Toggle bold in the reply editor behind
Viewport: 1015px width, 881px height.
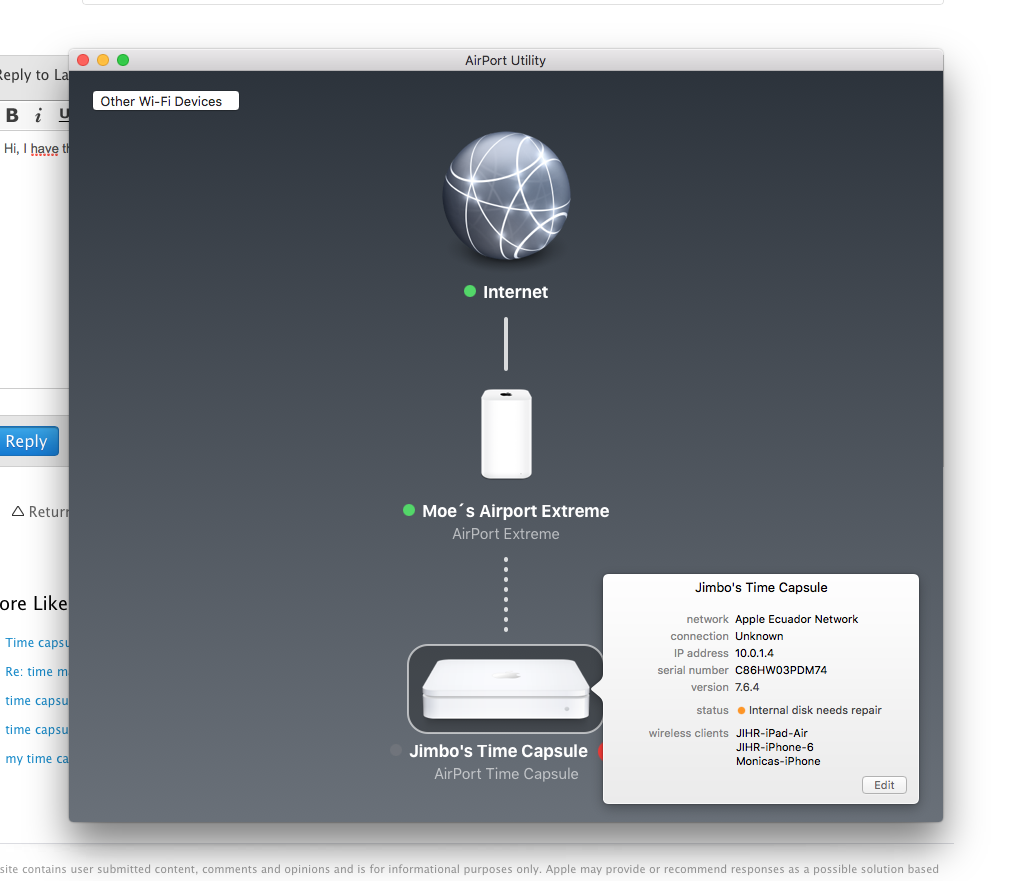[12, 115]
